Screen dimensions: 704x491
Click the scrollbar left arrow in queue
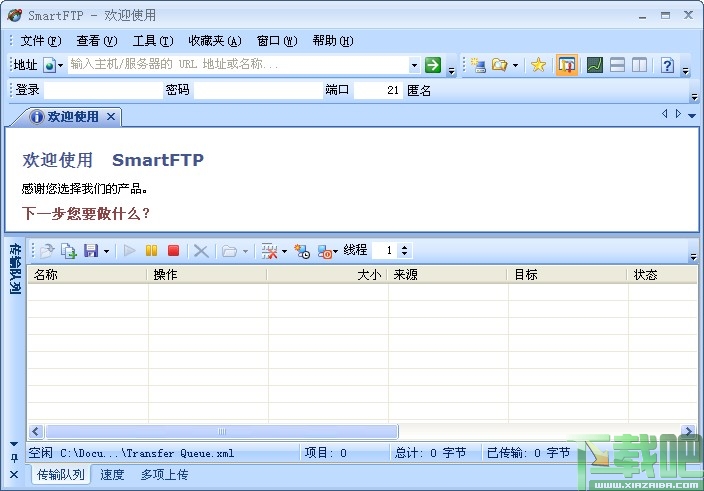pyautogui.click(x=36, y=432)
